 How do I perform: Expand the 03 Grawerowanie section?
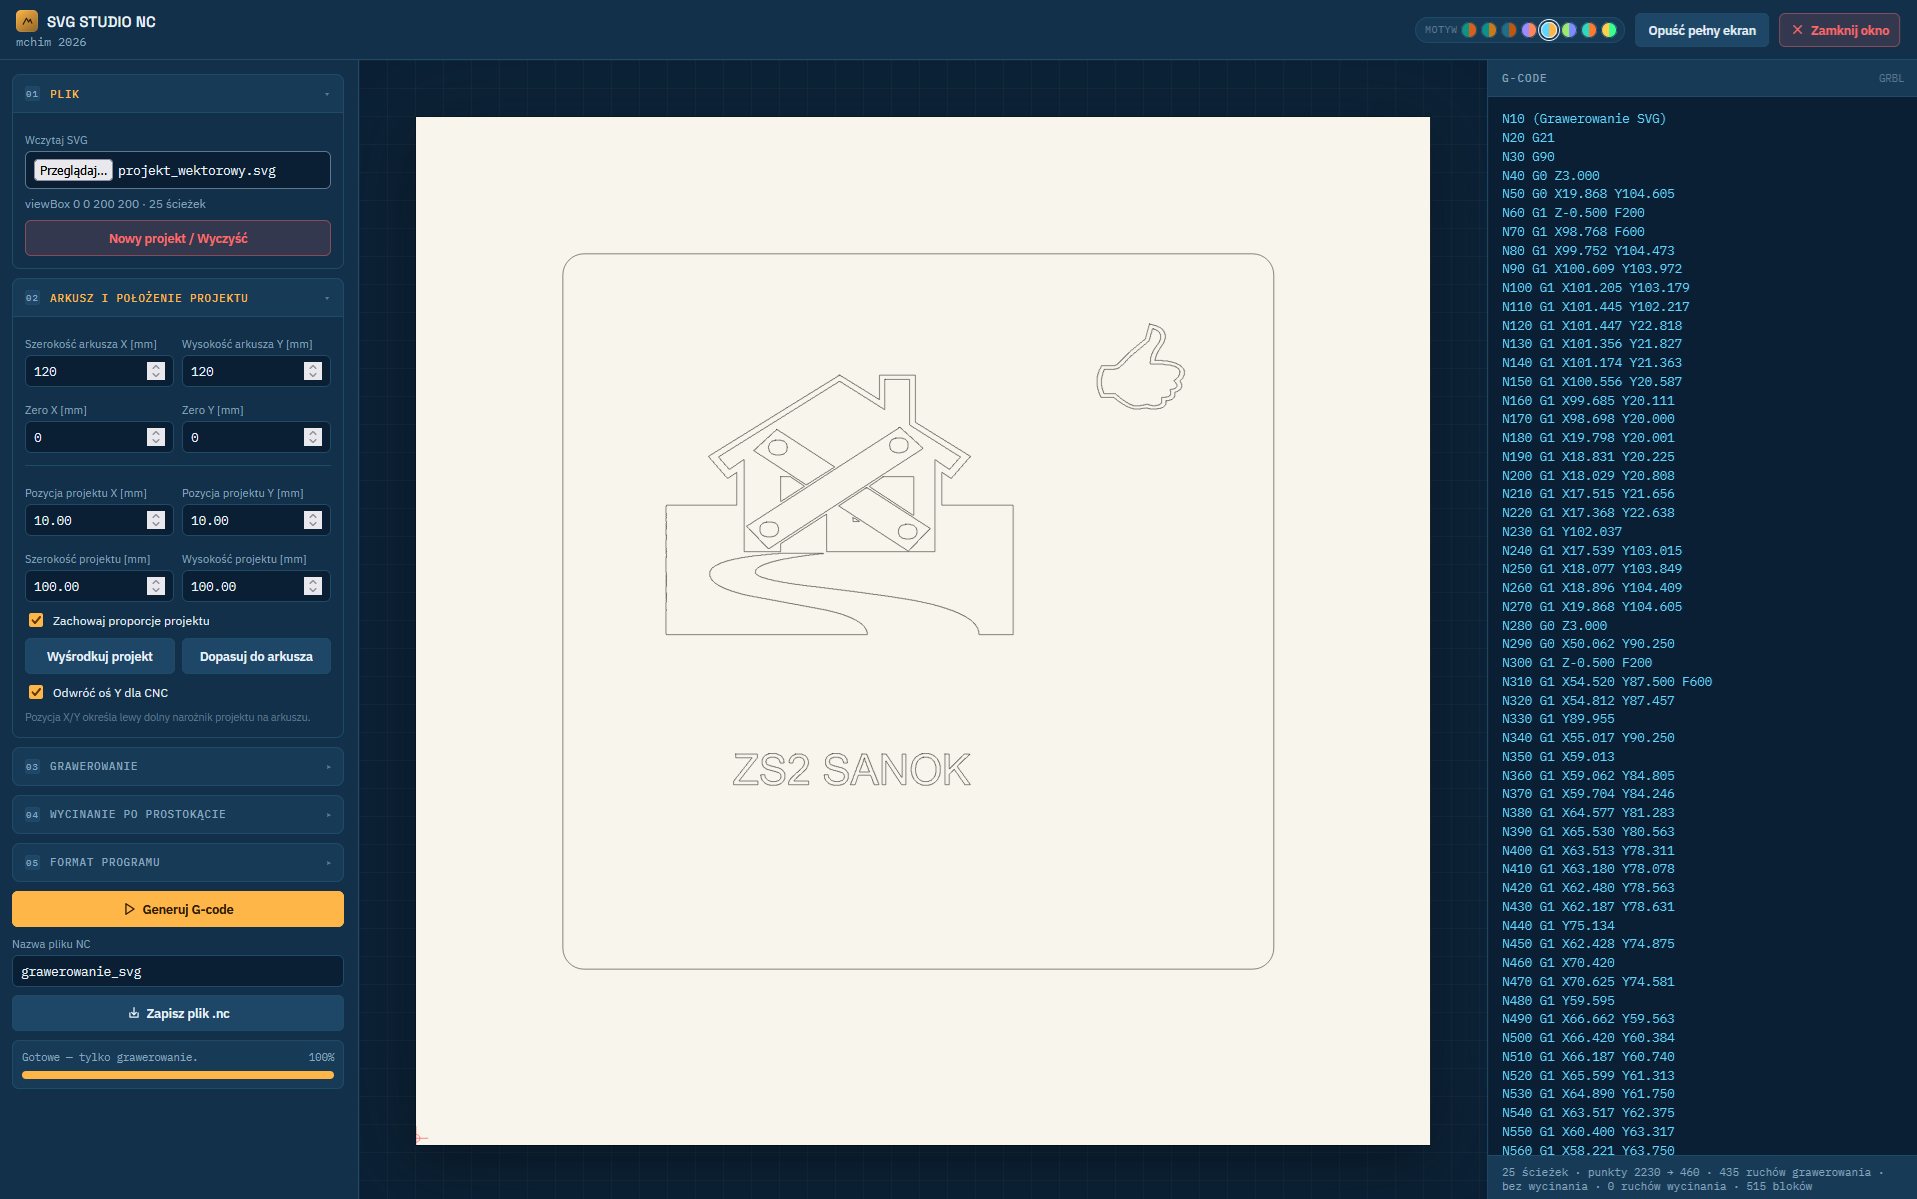click(178, 766)
